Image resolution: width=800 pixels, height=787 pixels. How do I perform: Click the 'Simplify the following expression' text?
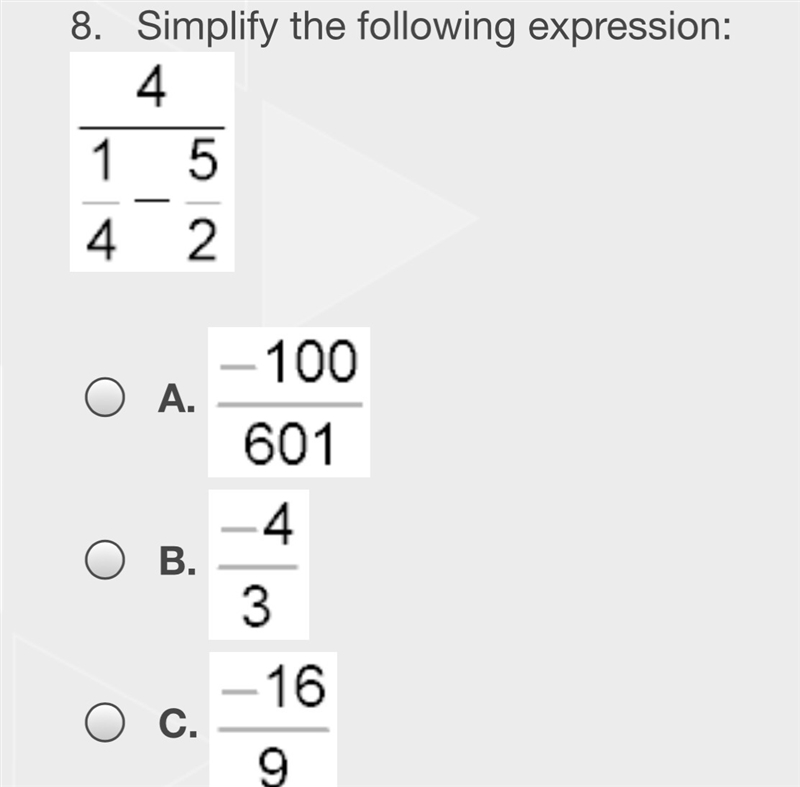434,27
